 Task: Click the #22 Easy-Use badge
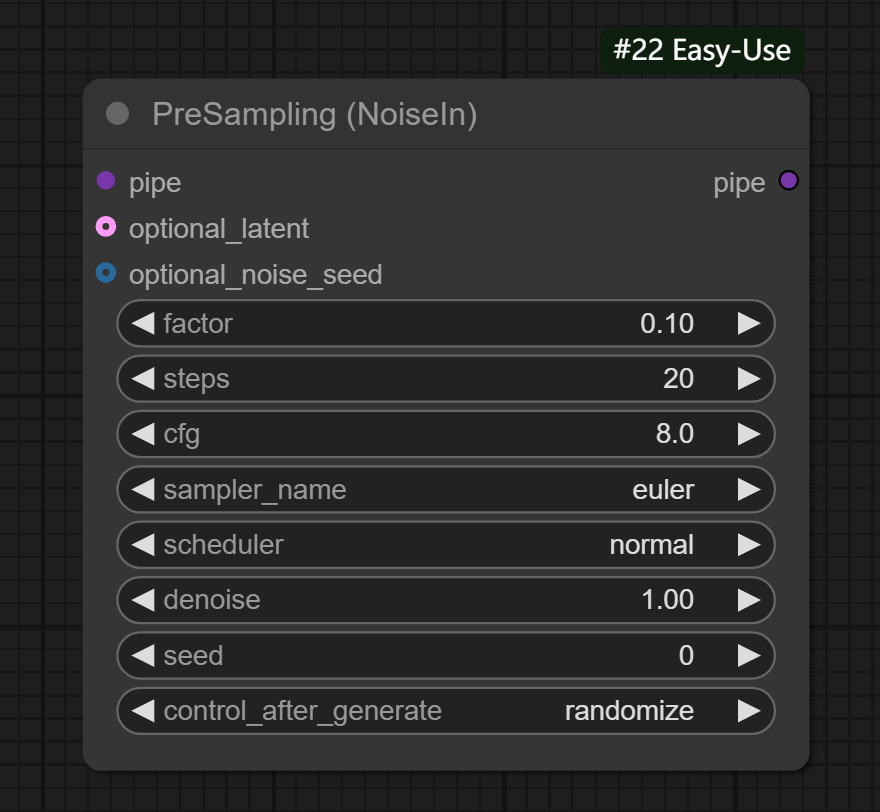pos(702,51)
